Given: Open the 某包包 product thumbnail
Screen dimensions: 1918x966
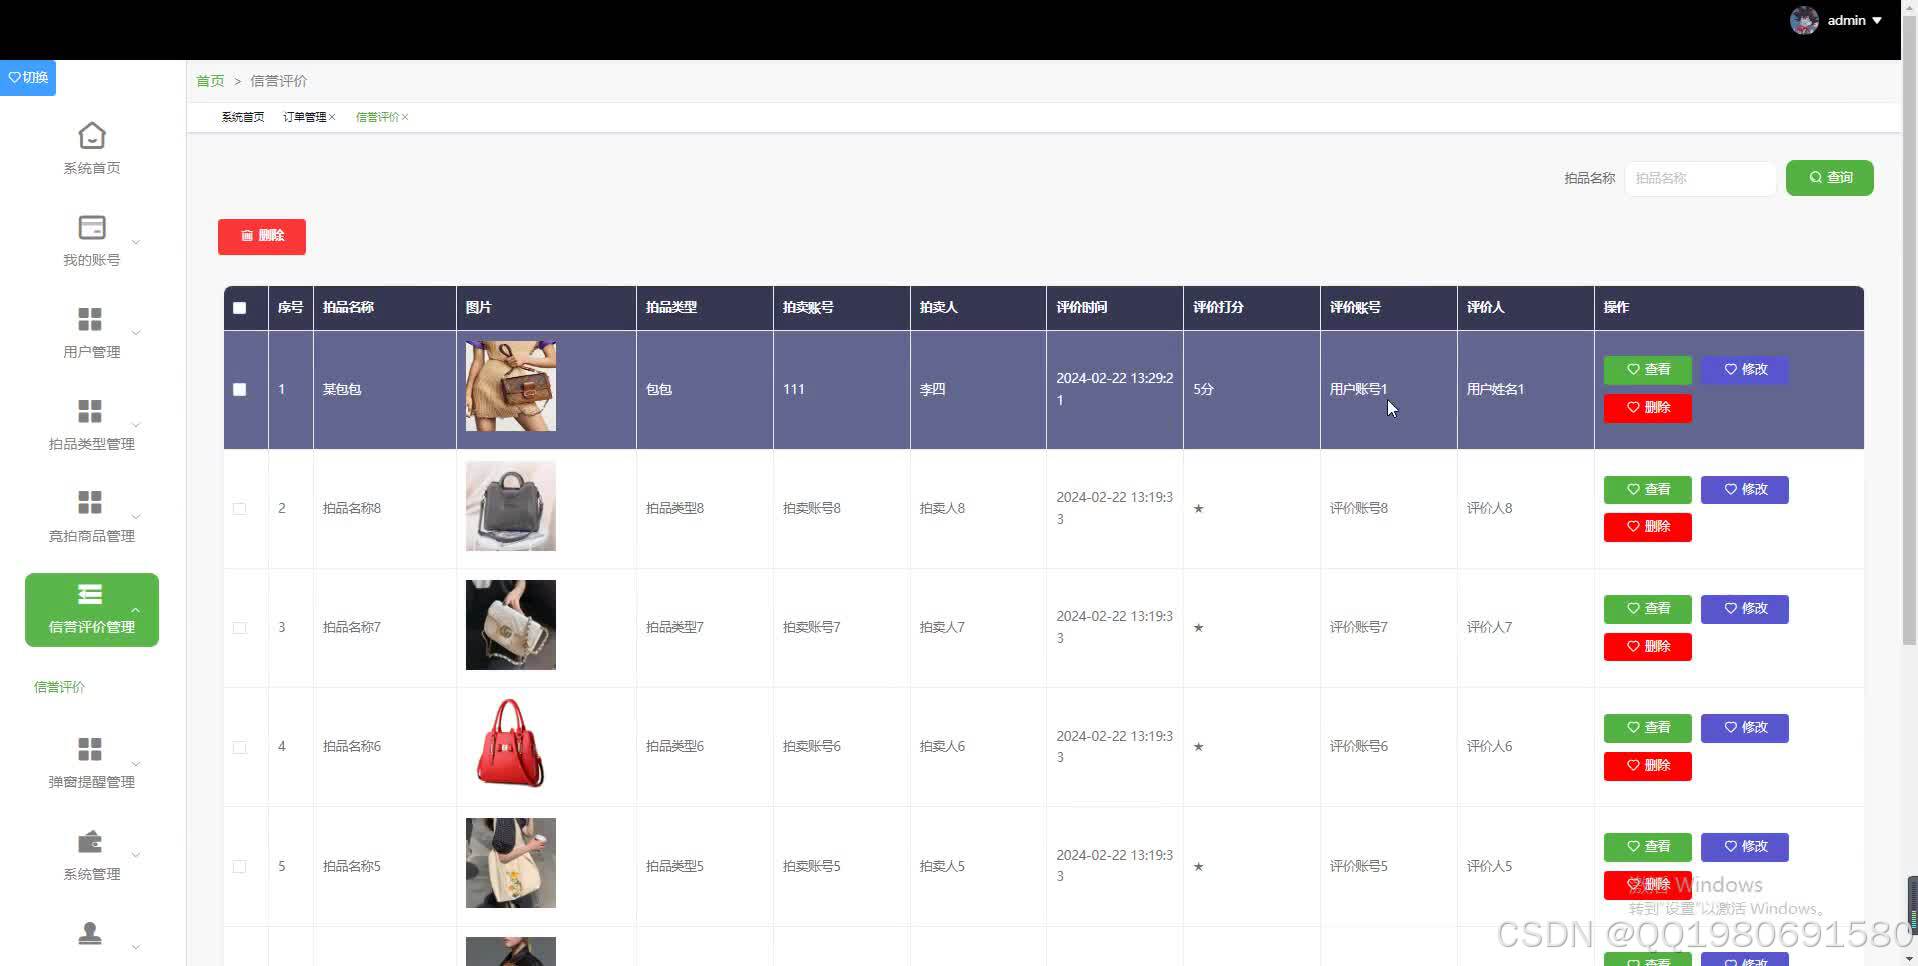Looking at the screenshot, I should (510, 386).
